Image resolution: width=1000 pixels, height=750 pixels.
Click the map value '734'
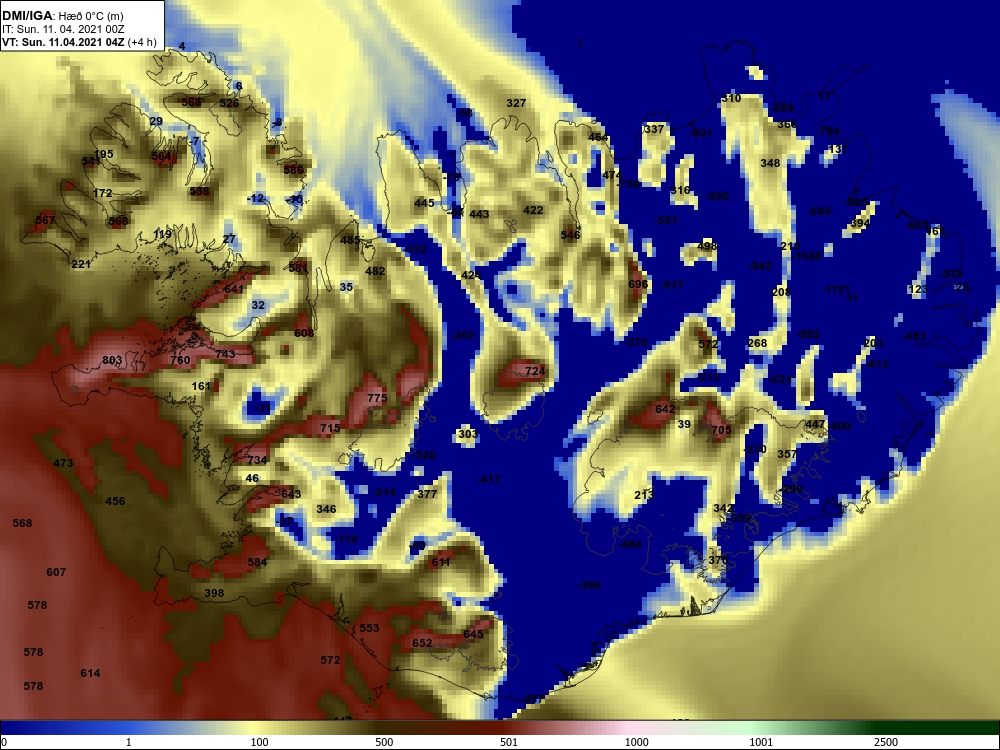tap(257, 460)
